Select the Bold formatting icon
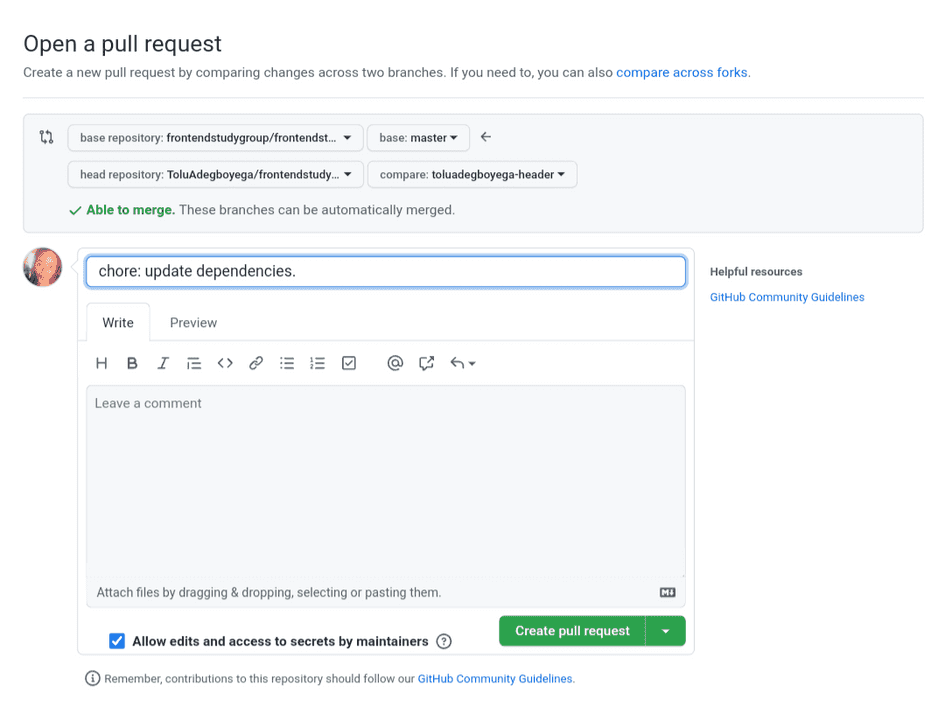 132,363
